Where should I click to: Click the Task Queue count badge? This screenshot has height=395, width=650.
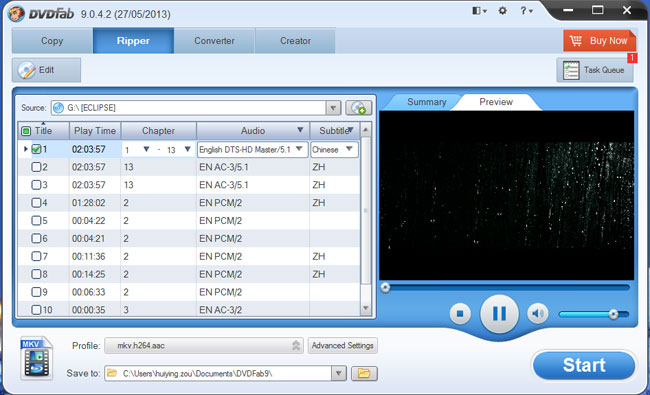coord(632,58)
